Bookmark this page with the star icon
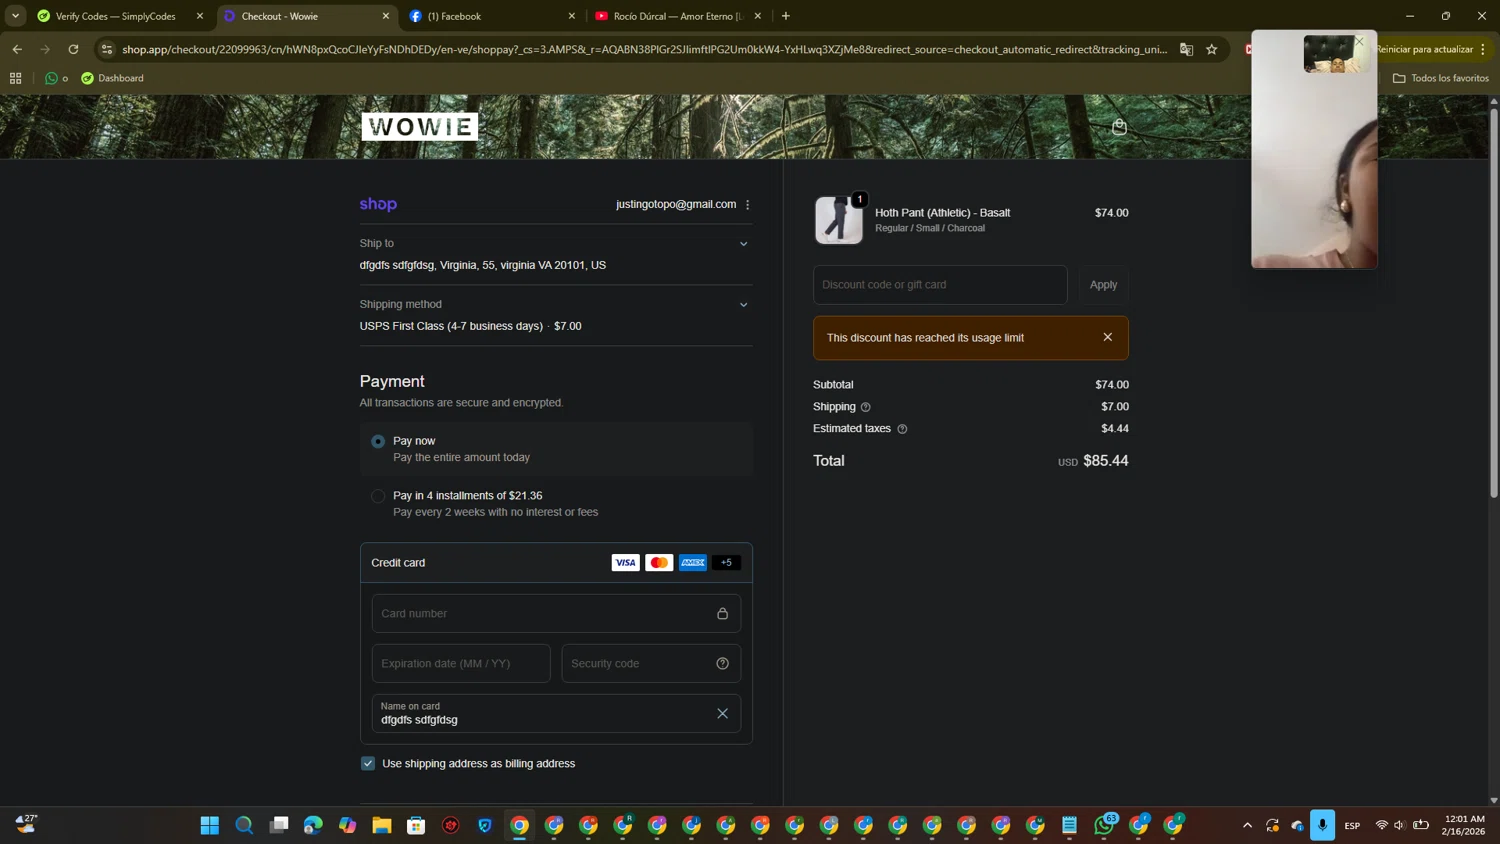This screenshot has height=844, width=1500. point(1212,49)
